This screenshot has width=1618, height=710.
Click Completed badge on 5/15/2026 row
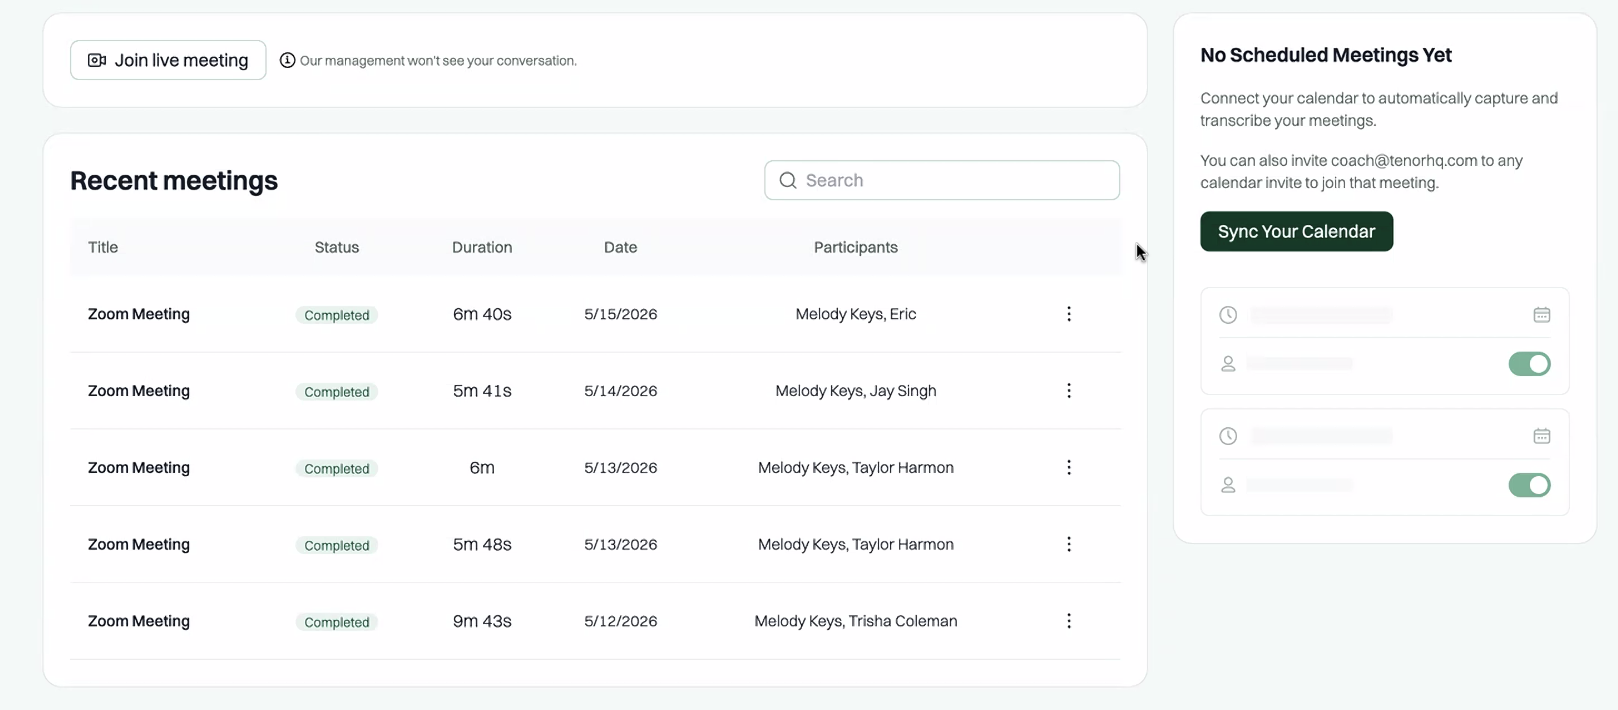tap(337, 315)
